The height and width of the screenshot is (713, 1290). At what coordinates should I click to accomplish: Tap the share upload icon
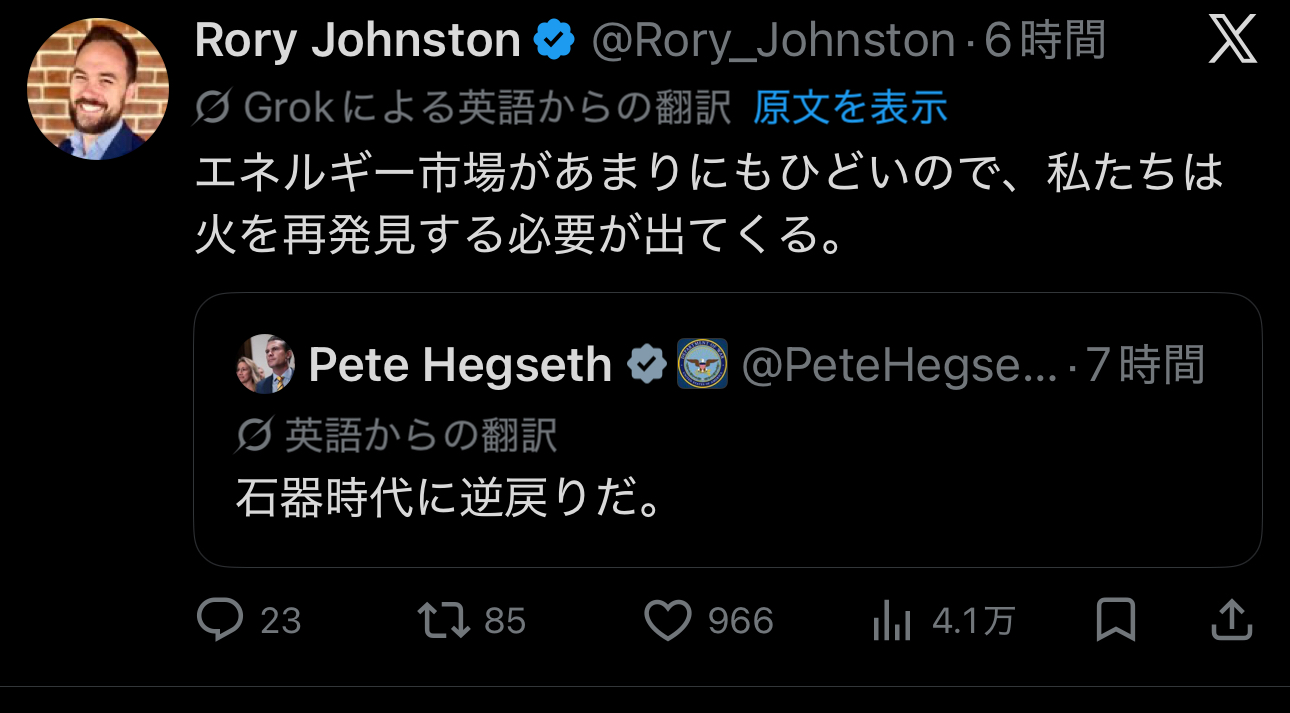pyautogui.click(x=1231, y=621)
